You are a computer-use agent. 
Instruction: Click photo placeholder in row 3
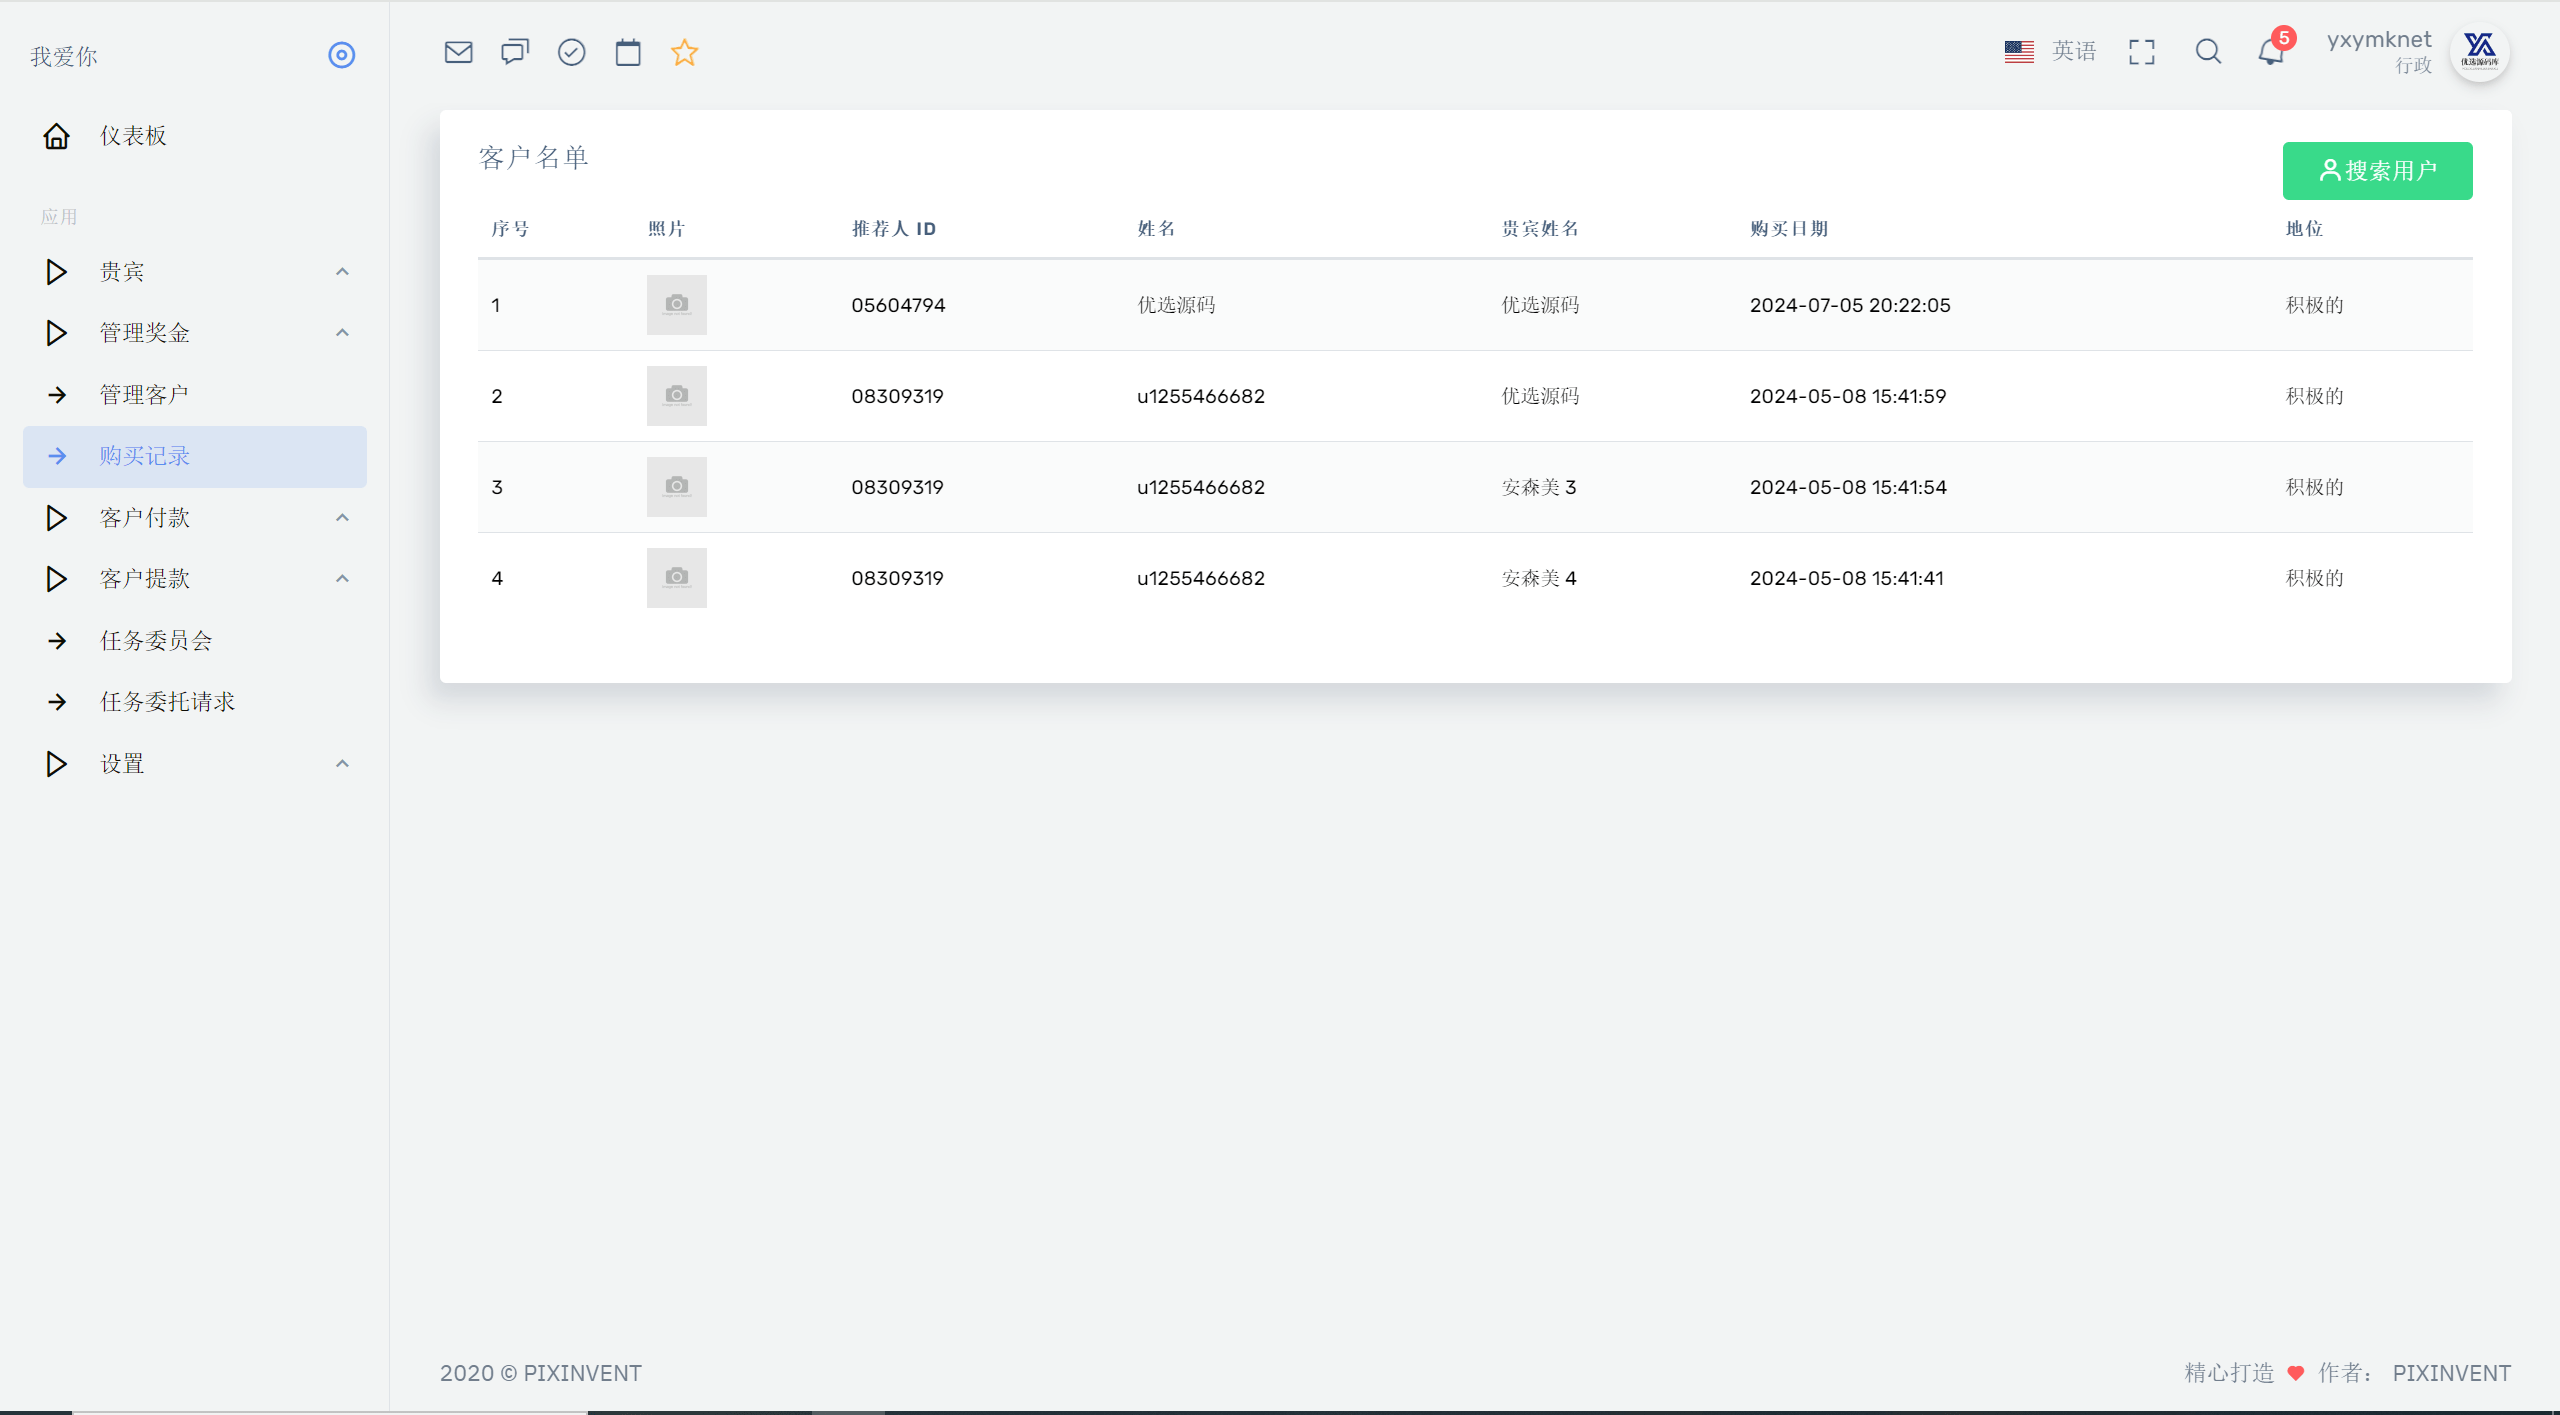(677, 487)
